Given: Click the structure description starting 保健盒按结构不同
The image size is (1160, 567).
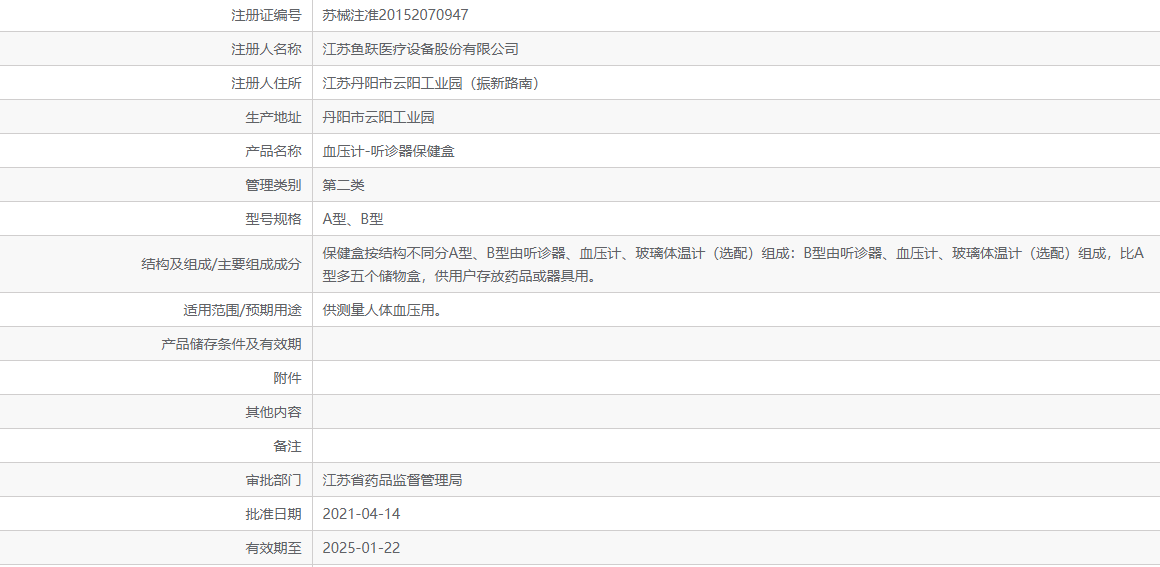Looking at the screenshot, I should (x=734, y=264).
